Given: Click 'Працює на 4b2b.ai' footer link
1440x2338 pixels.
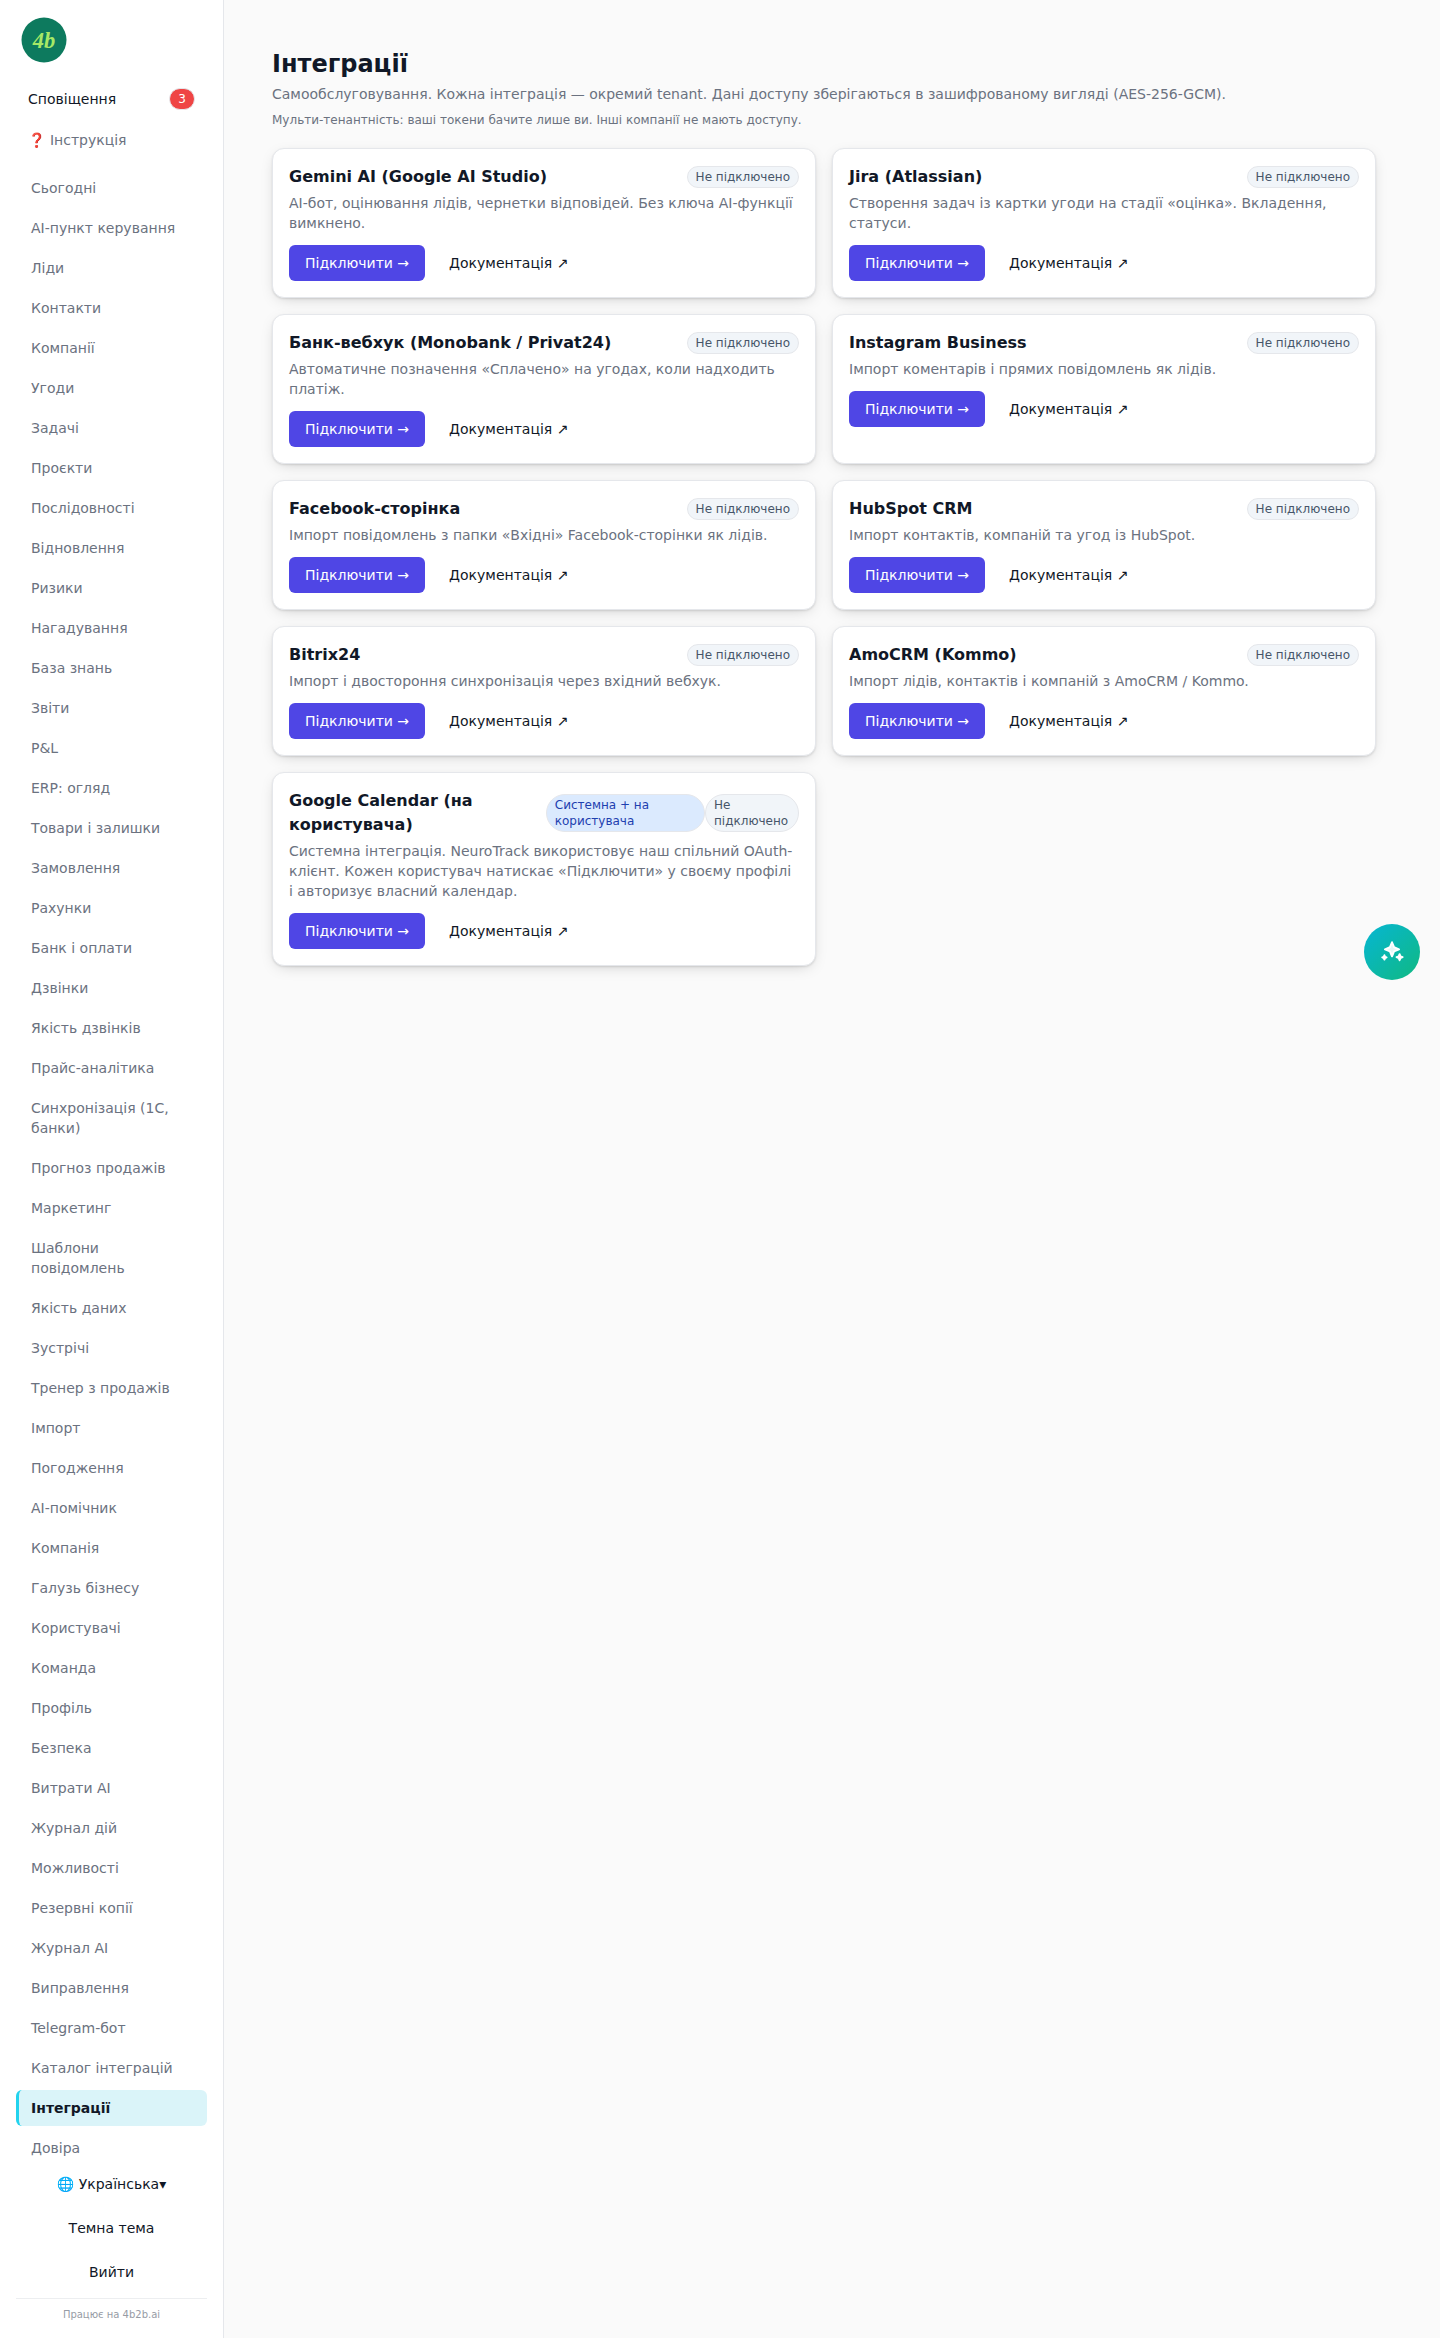Looking at the screenshot, I should point(111,2314).
